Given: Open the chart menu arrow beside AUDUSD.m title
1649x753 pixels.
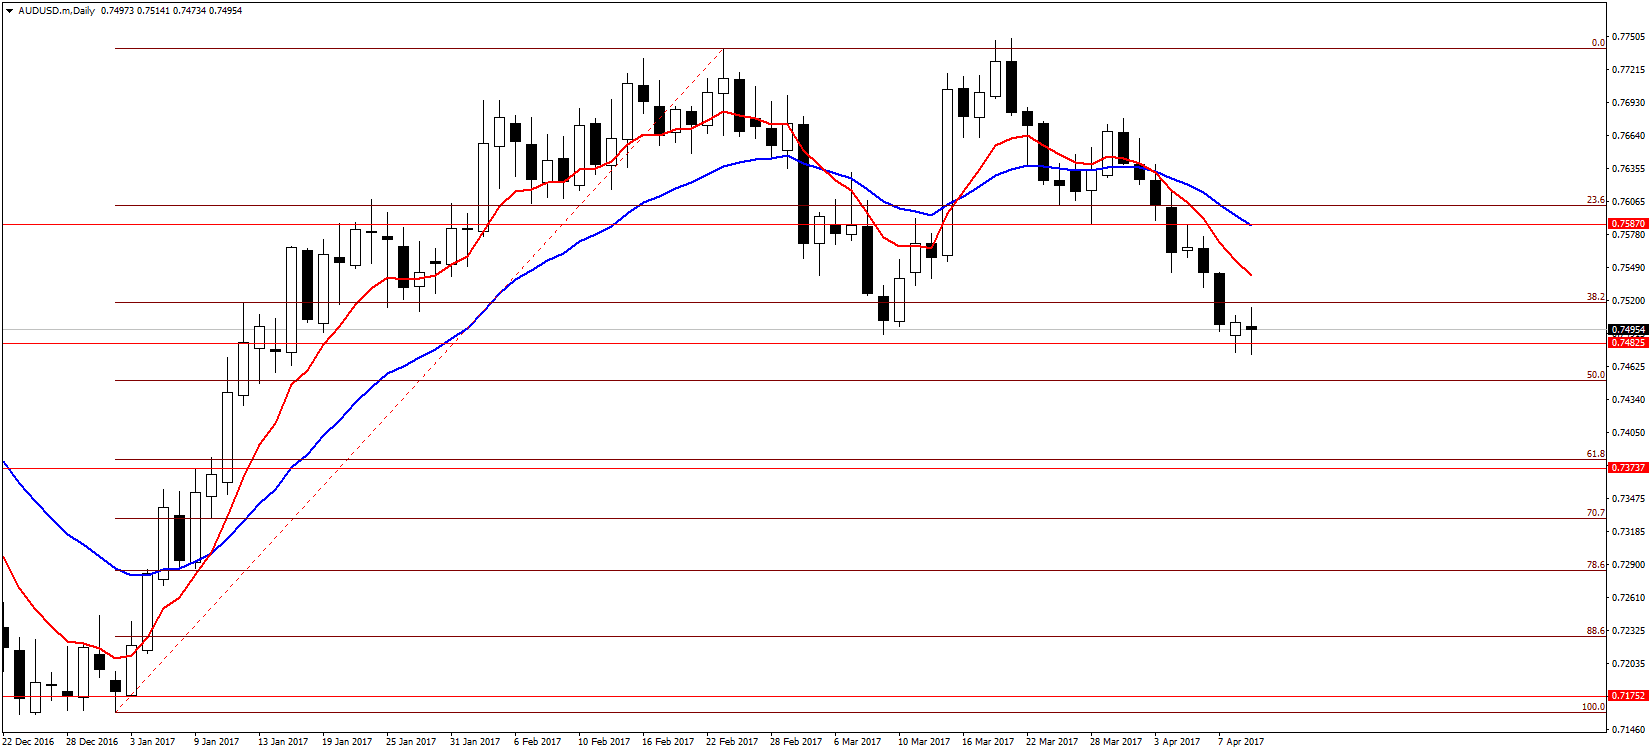Looking at the screenshot, I should coord(9,11).
